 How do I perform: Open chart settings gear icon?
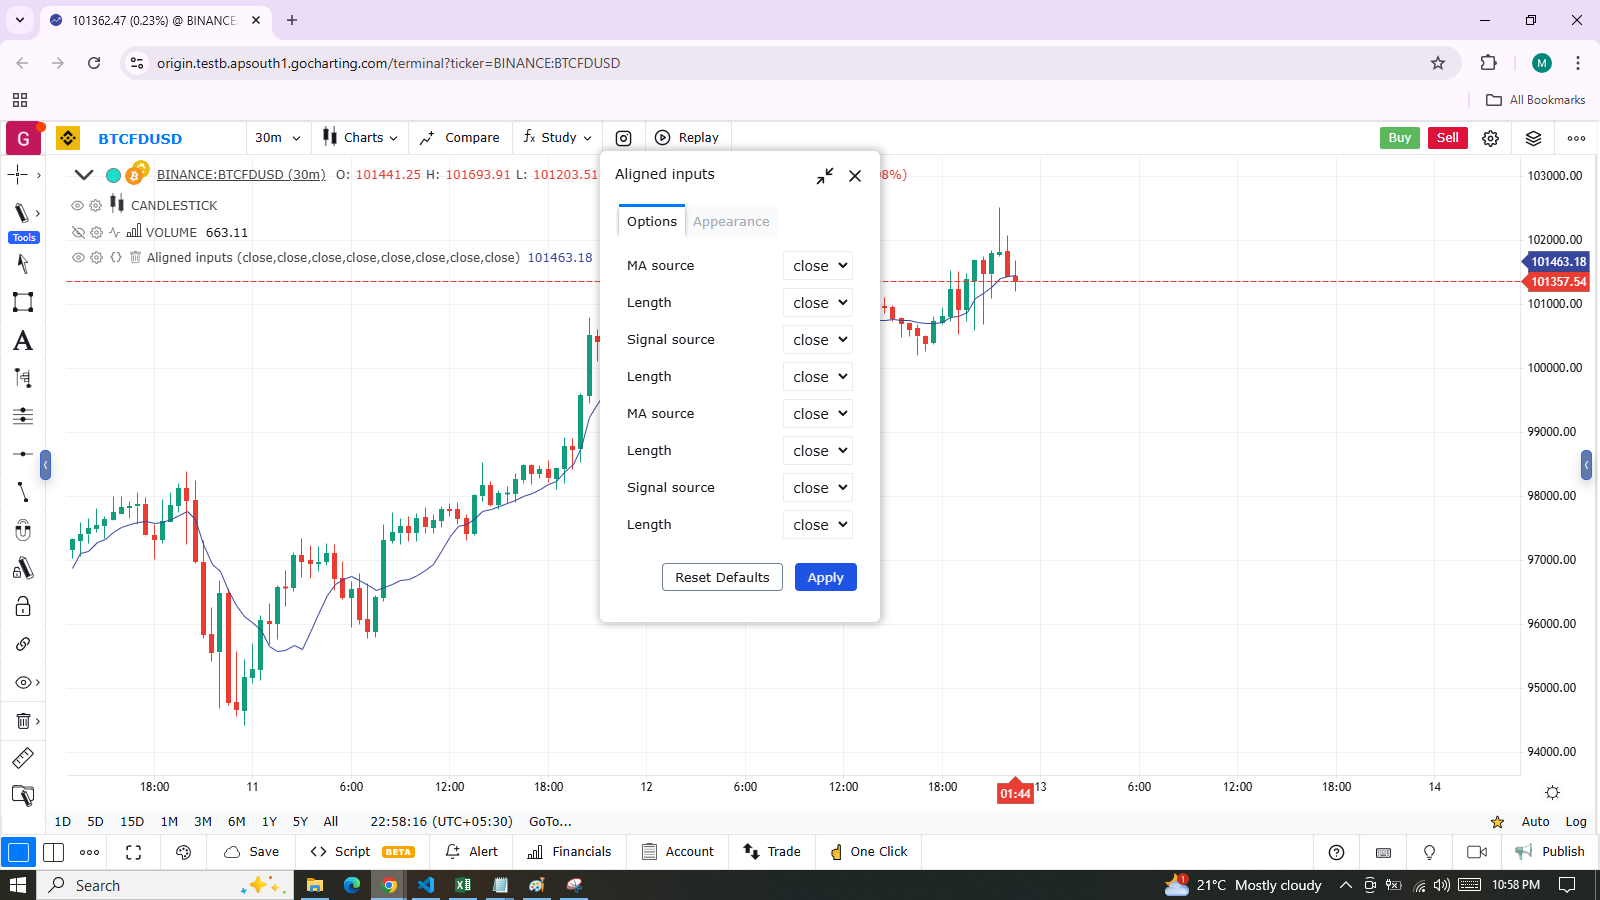[x=1490, y=138]
